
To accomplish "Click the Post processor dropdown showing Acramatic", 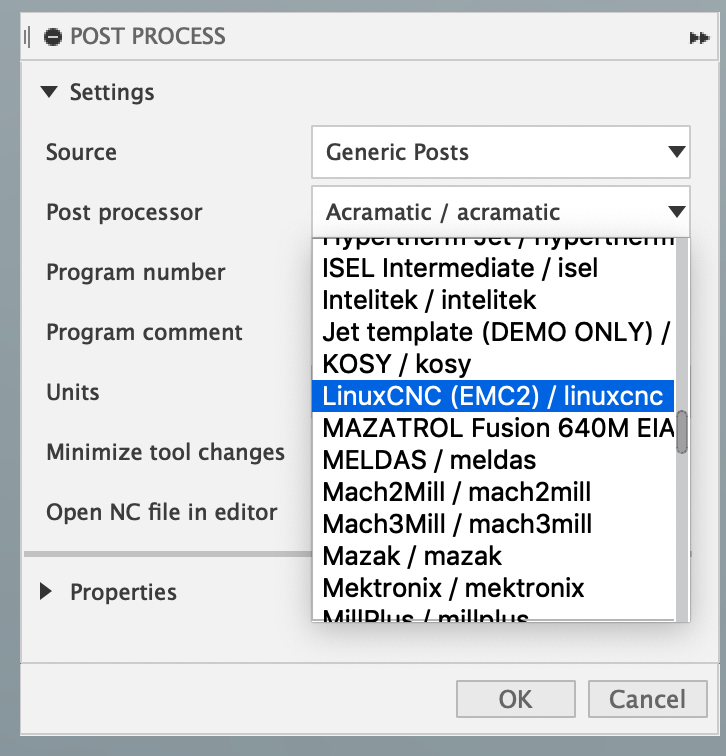I will click(x=500, y=212).
